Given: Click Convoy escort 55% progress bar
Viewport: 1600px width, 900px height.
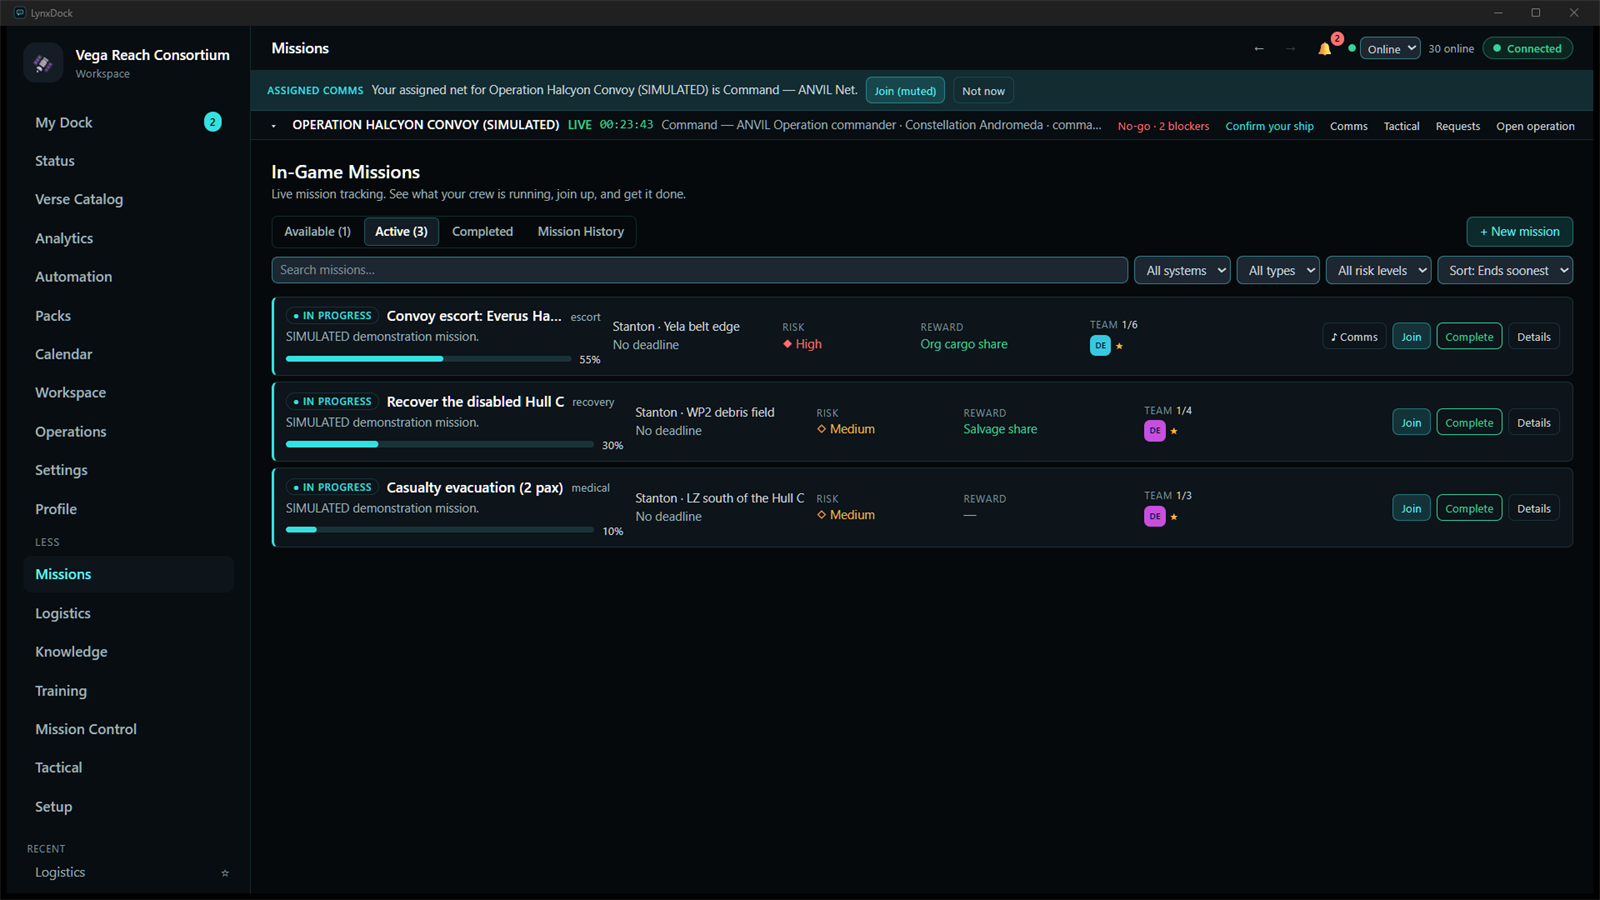Looking at the screenshot, I should point(428,358).
